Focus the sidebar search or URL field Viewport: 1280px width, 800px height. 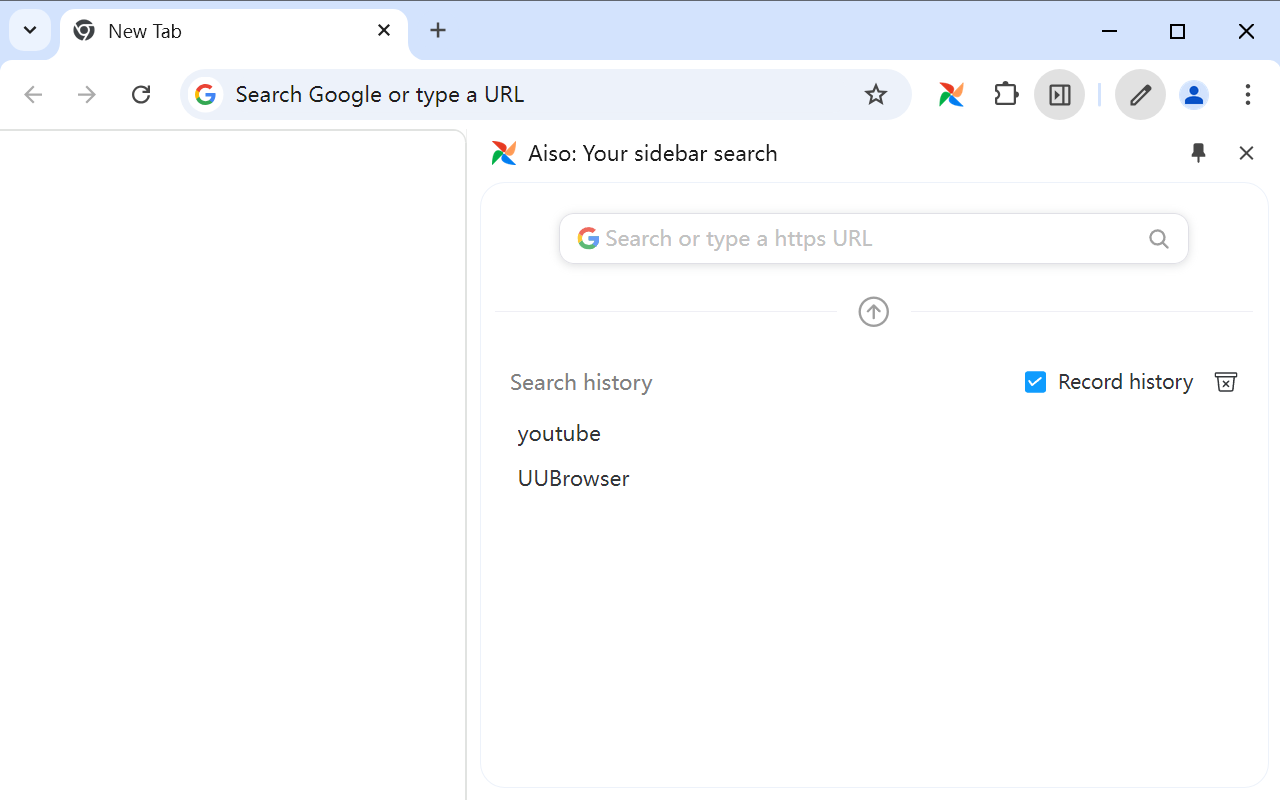[x=860, y=239]
